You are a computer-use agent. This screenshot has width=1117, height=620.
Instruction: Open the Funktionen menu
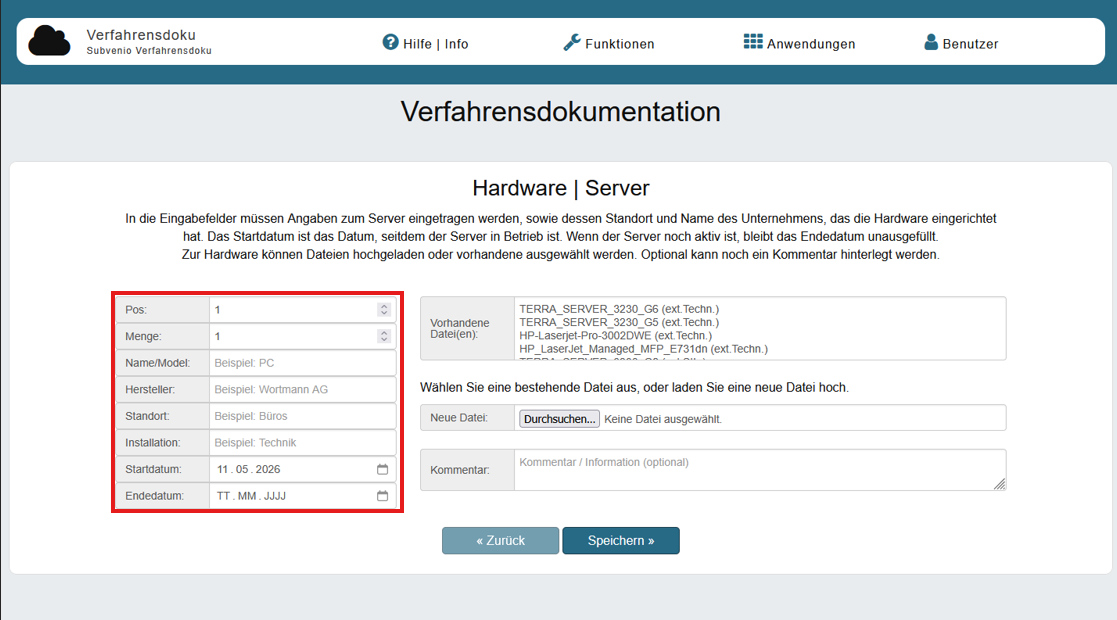coord(609,43)
